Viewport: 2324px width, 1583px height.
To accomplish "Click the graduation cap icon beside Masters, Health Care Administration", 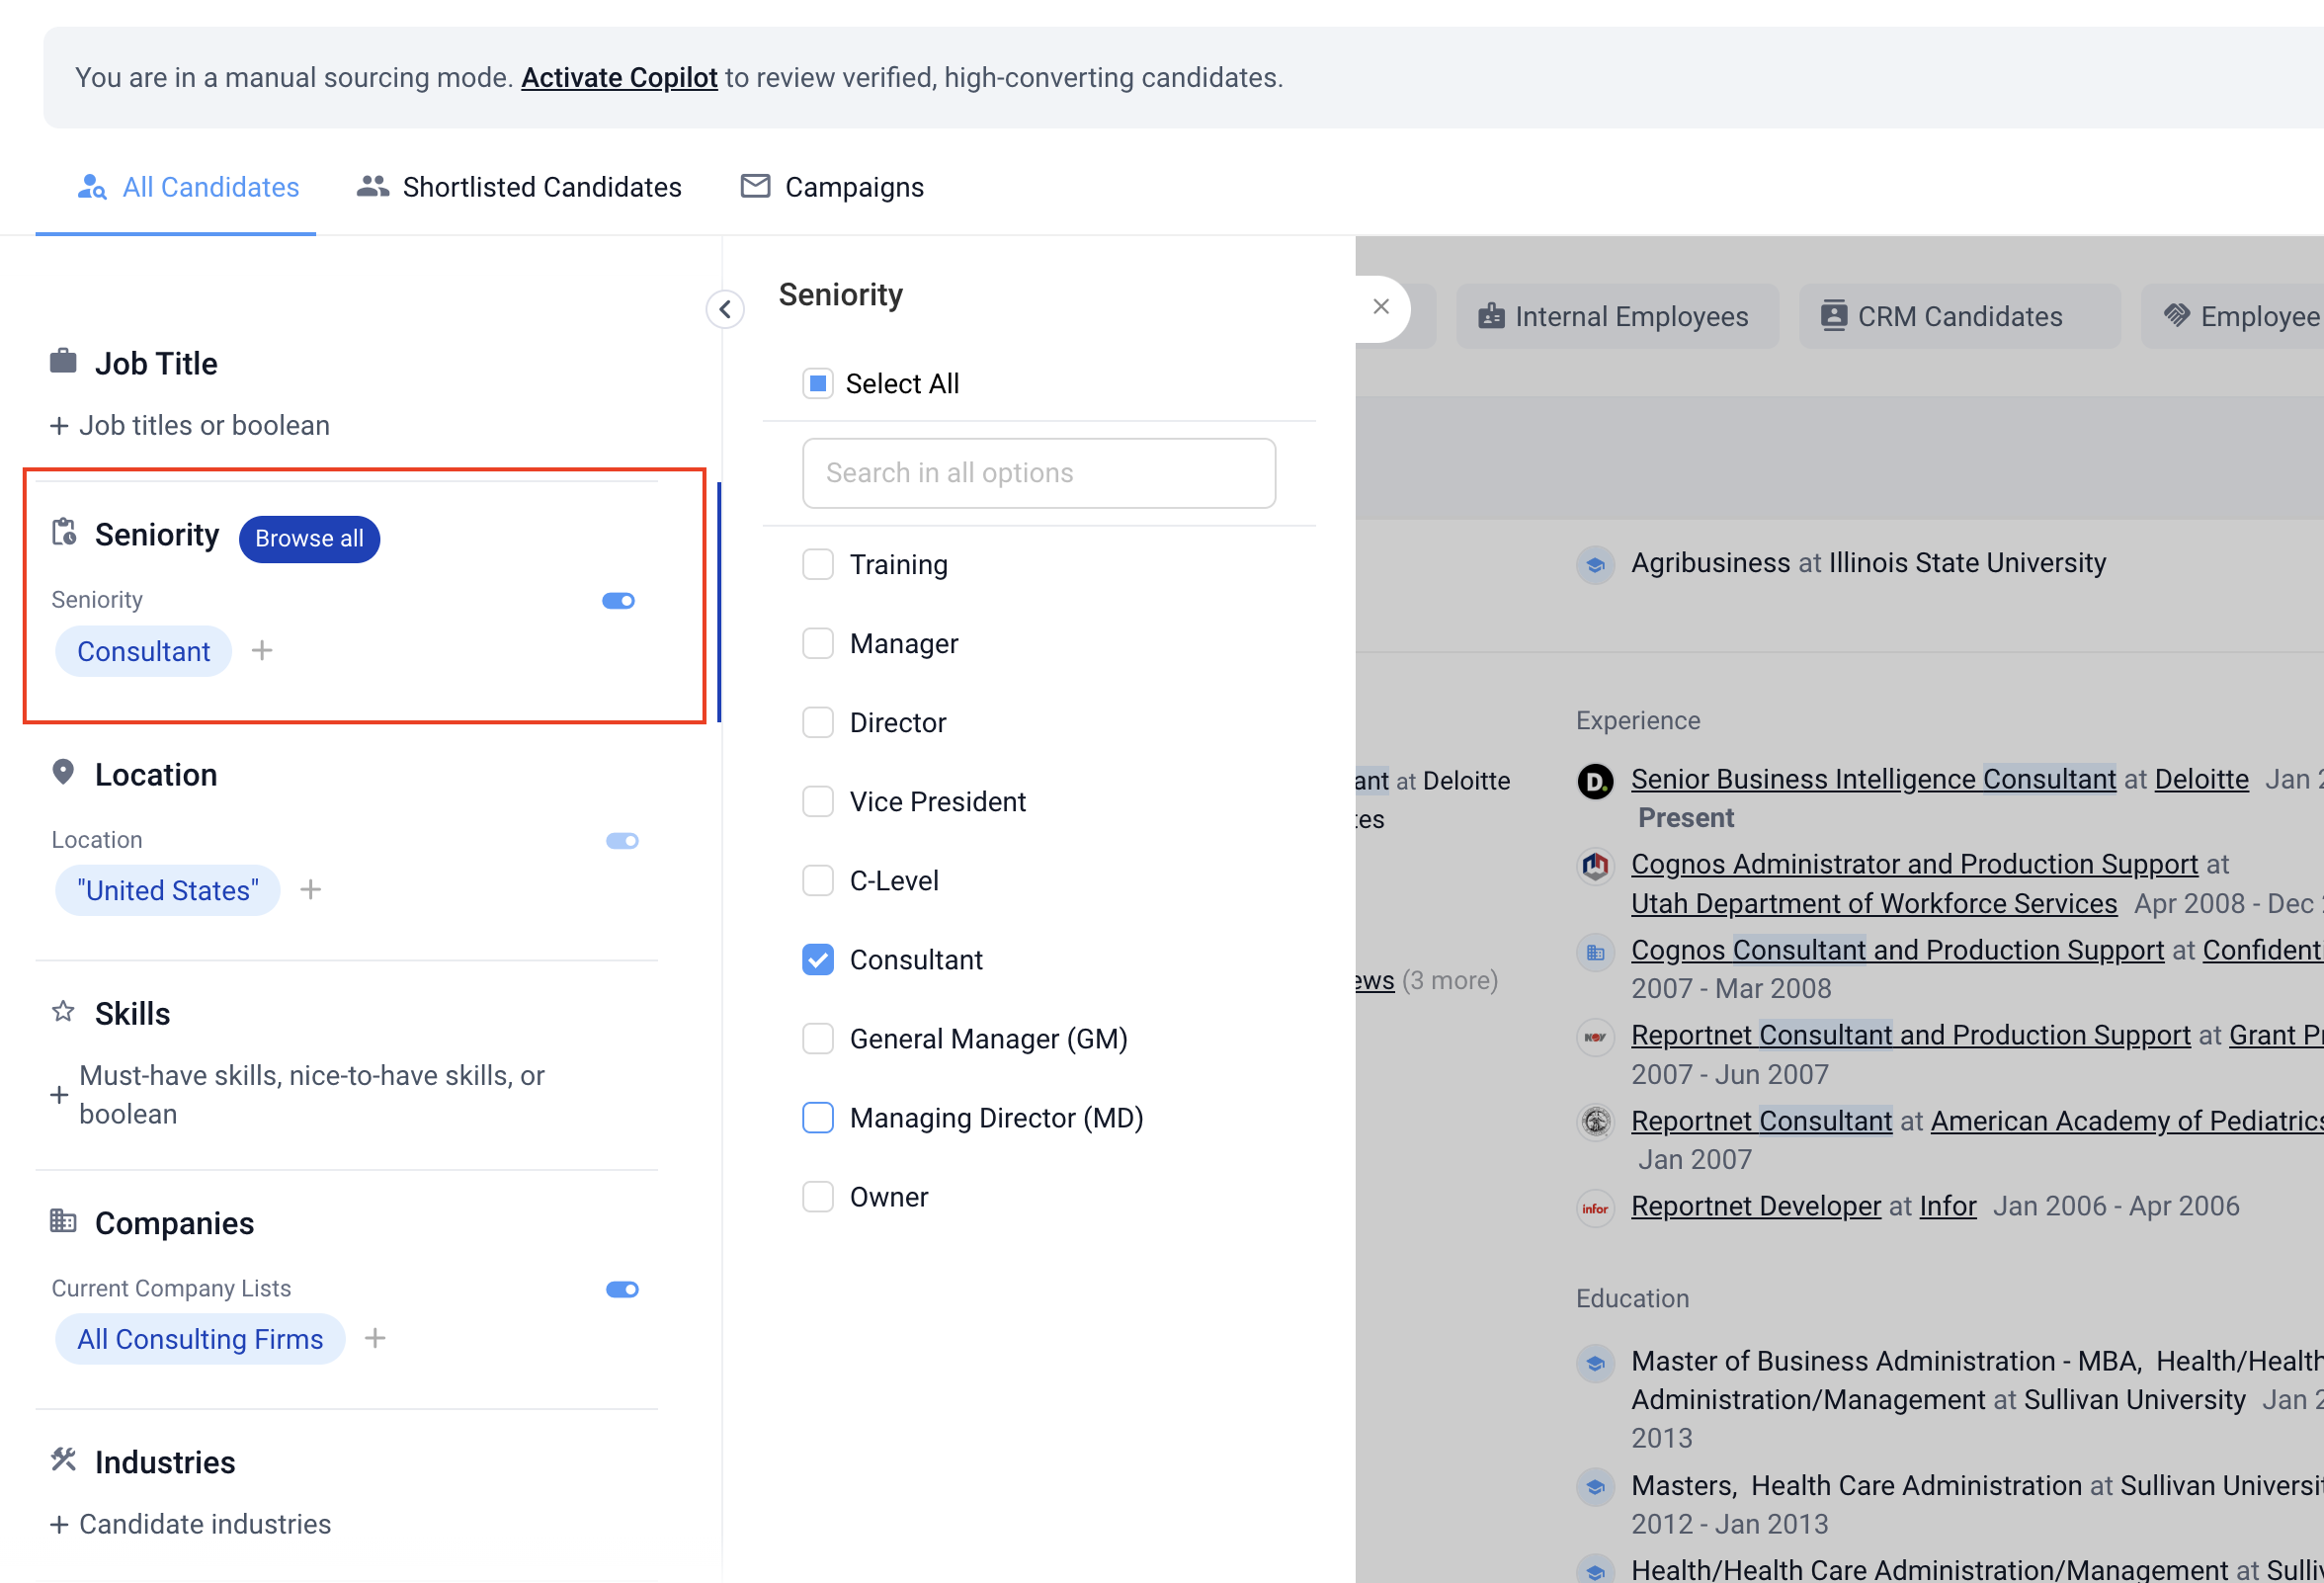I will 1595,1488.
